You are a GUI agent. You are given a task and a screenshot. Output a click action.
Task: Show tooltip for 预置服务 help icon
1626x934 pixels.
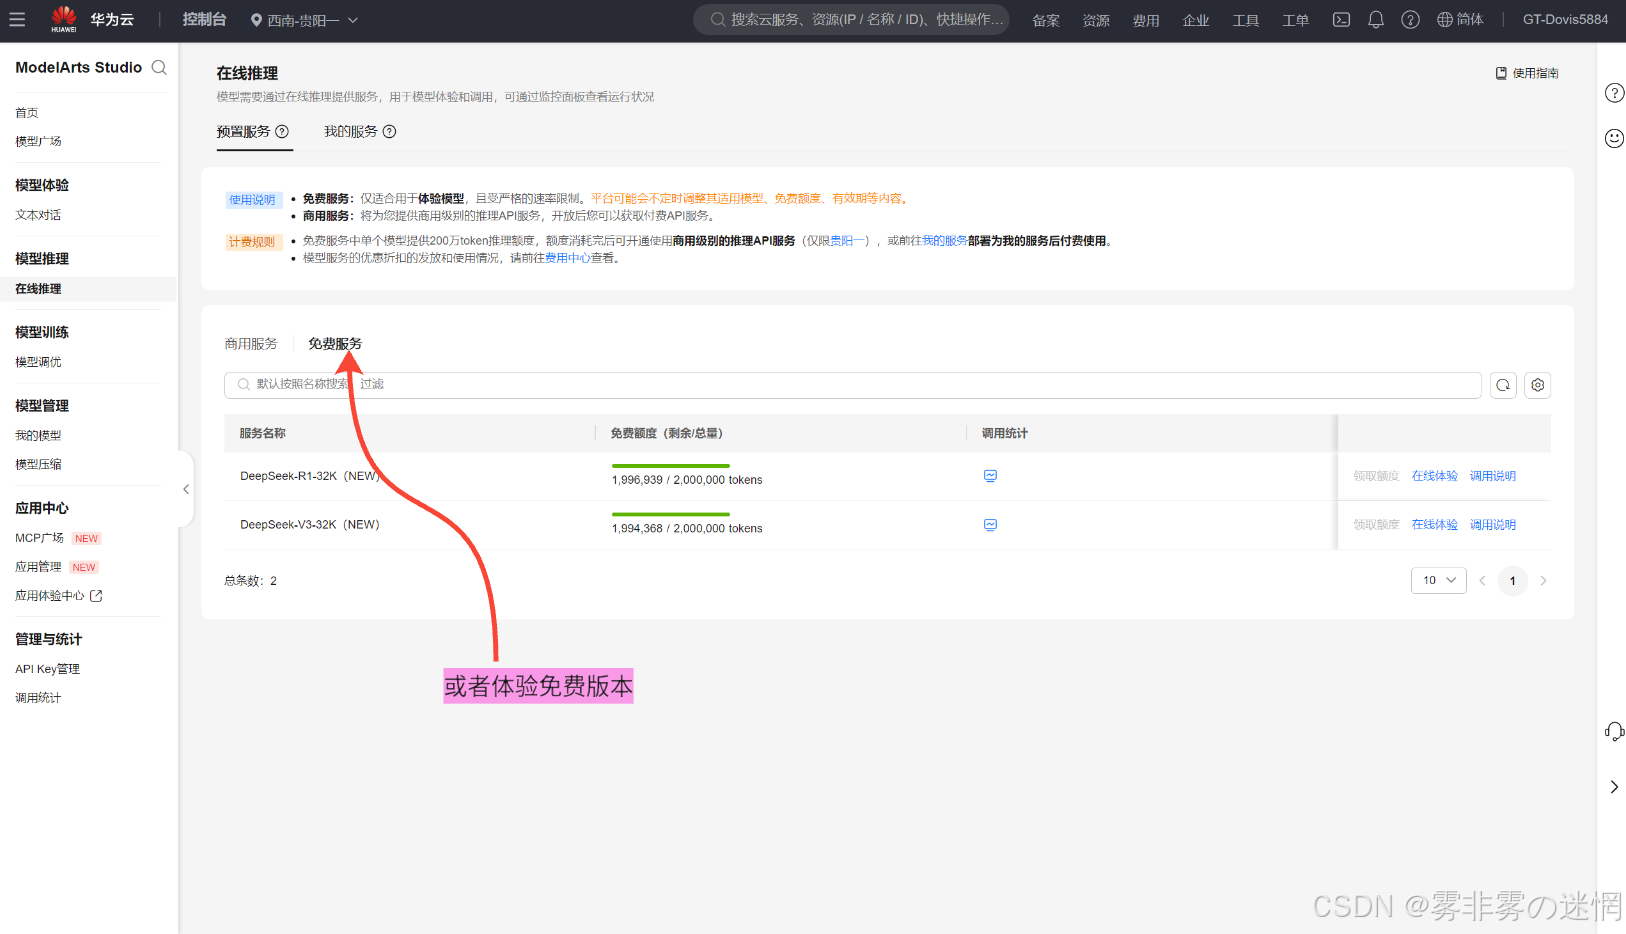point(282,132)
